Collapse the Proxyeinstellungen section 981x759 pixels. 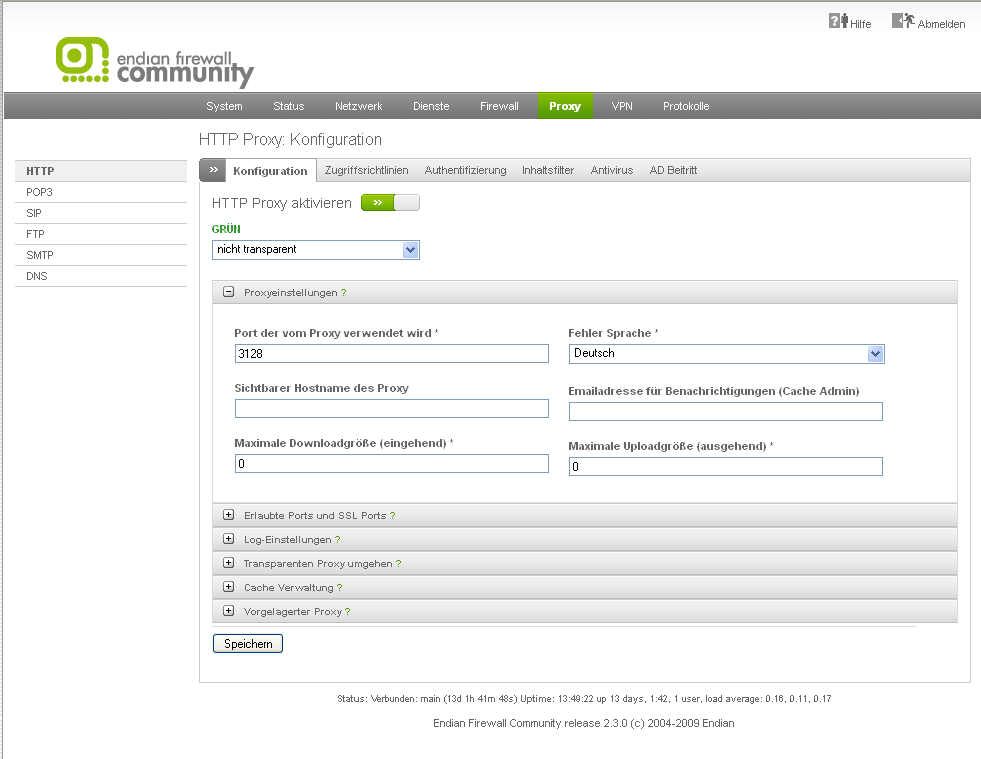pos(228,293)
